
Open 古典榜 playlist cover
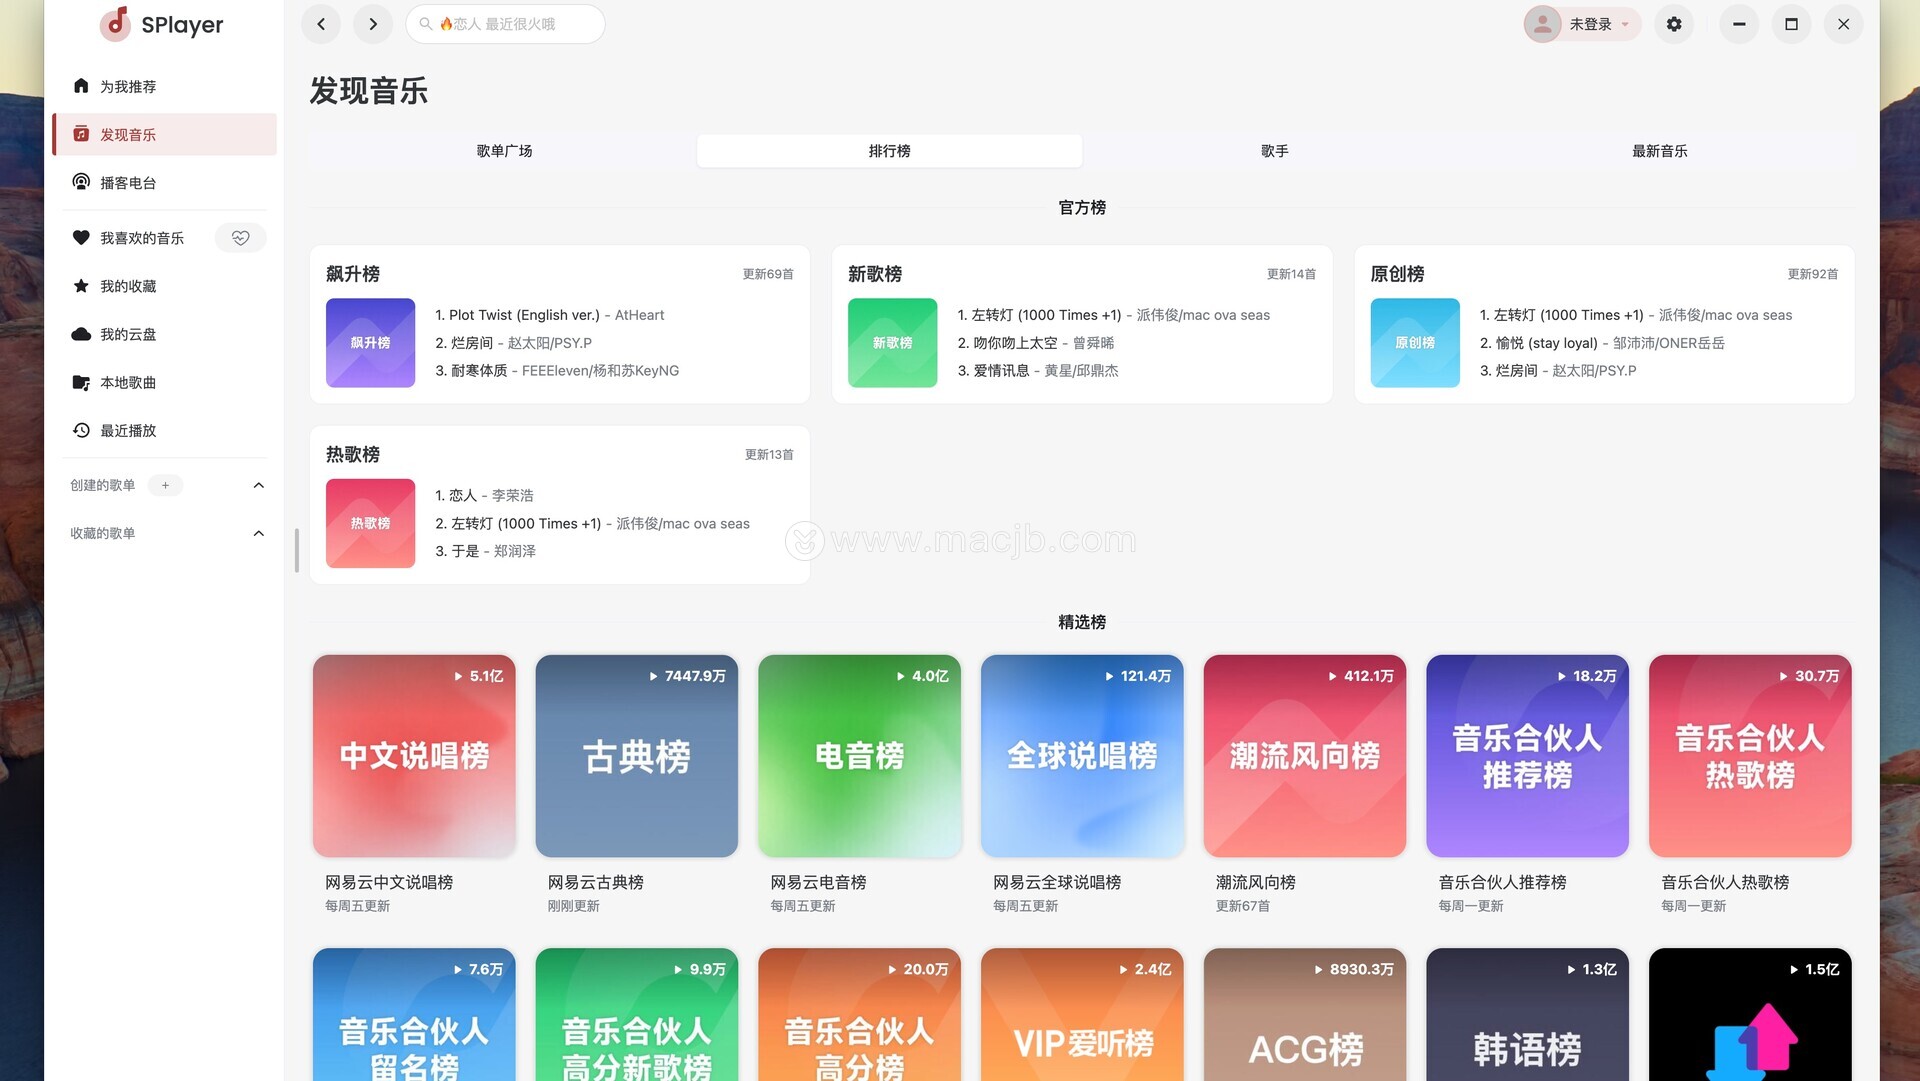[636, 756]
